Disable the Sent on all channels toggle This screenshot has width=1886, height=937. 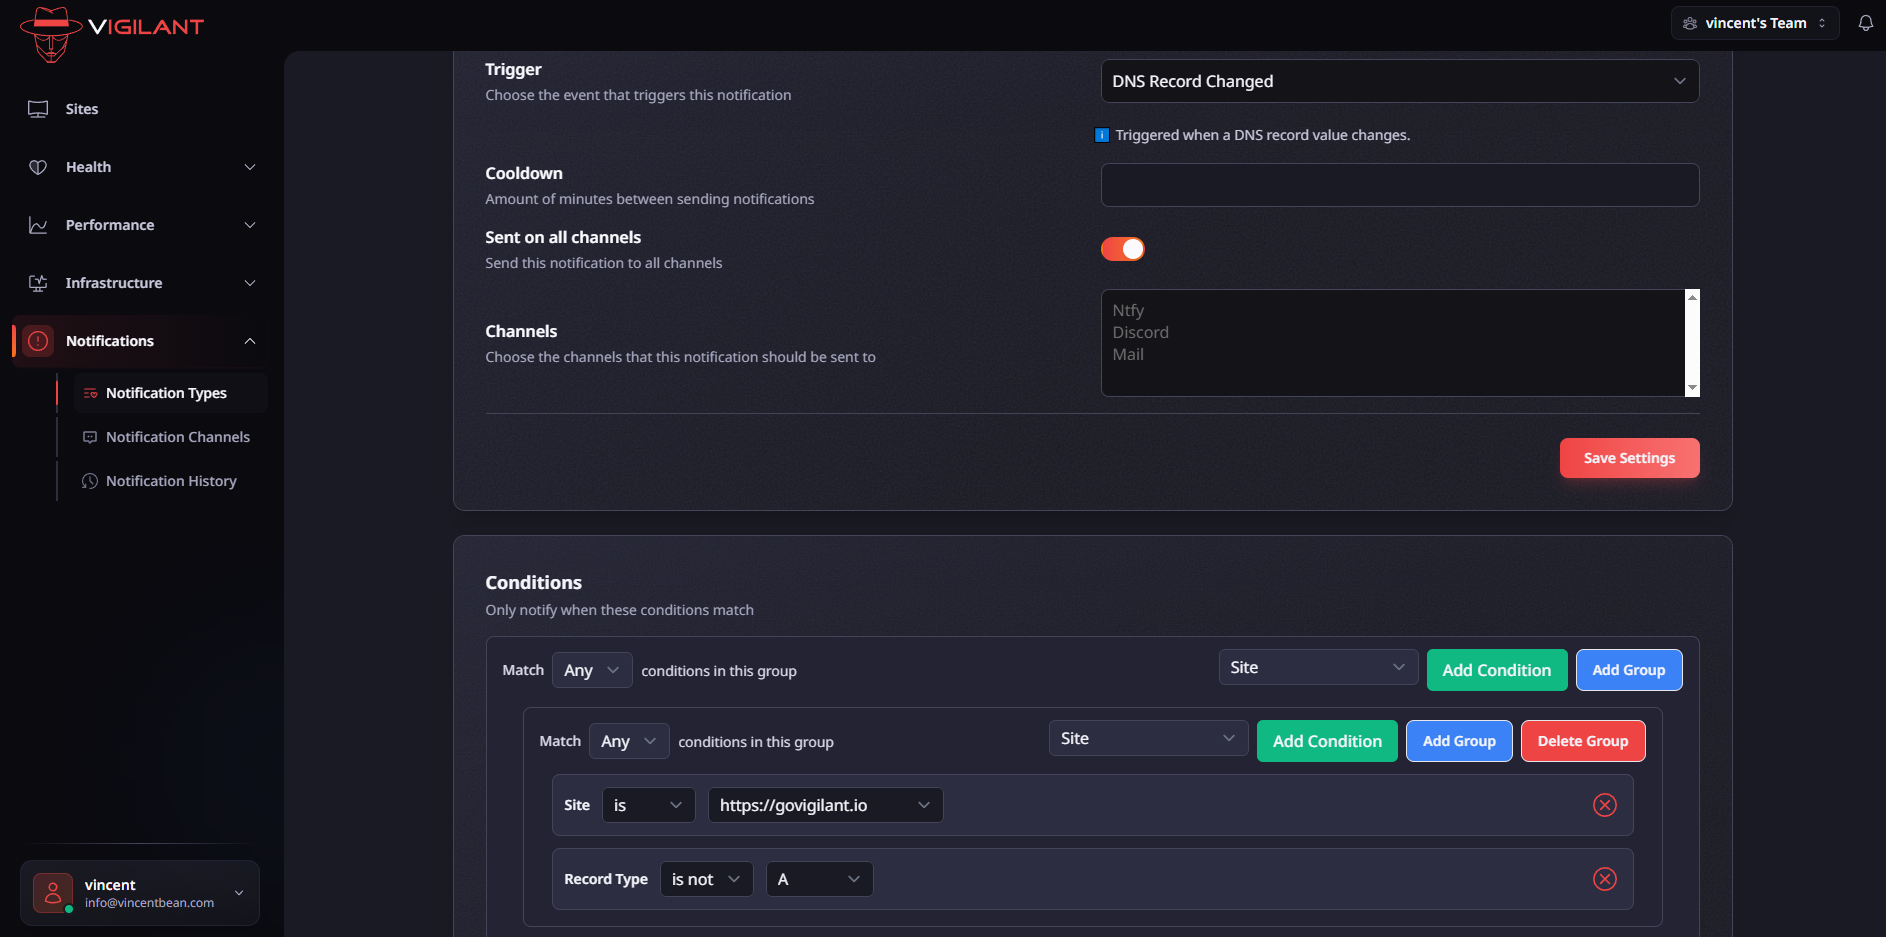point(1122,249)
